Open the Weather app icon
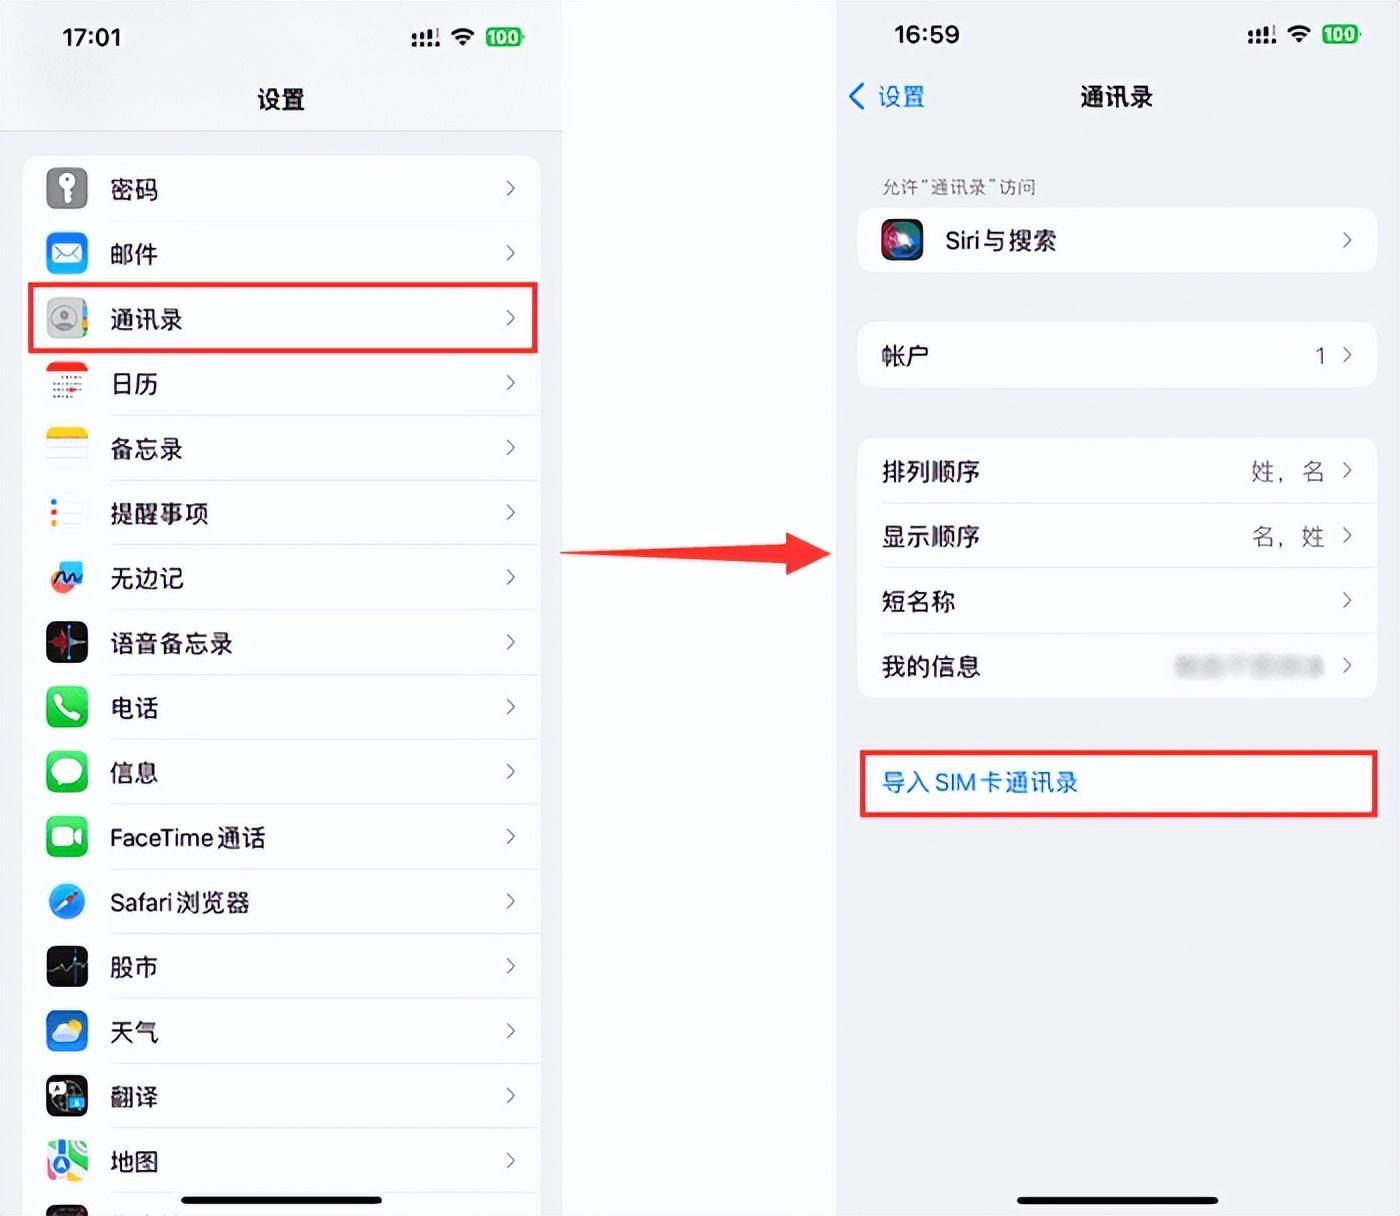The image size is (1400, 1216). tap(67, 1031)
